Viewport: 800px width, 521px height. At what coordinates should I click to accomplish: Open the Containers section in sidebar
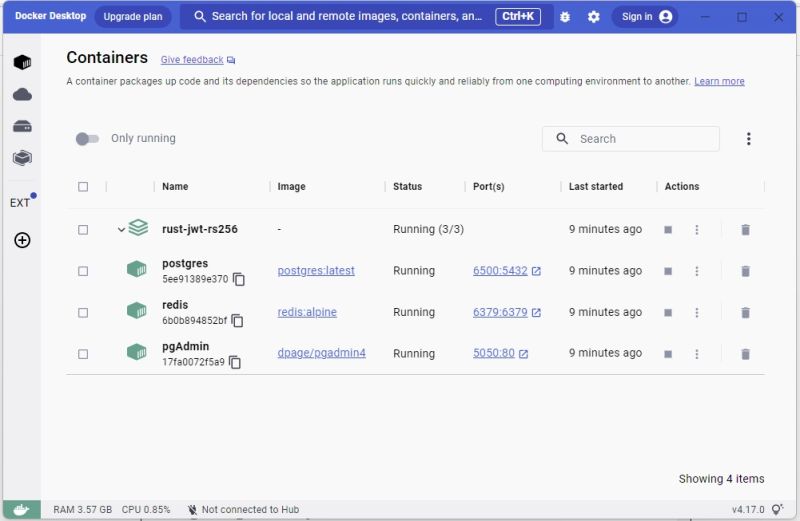coord(22,62)
